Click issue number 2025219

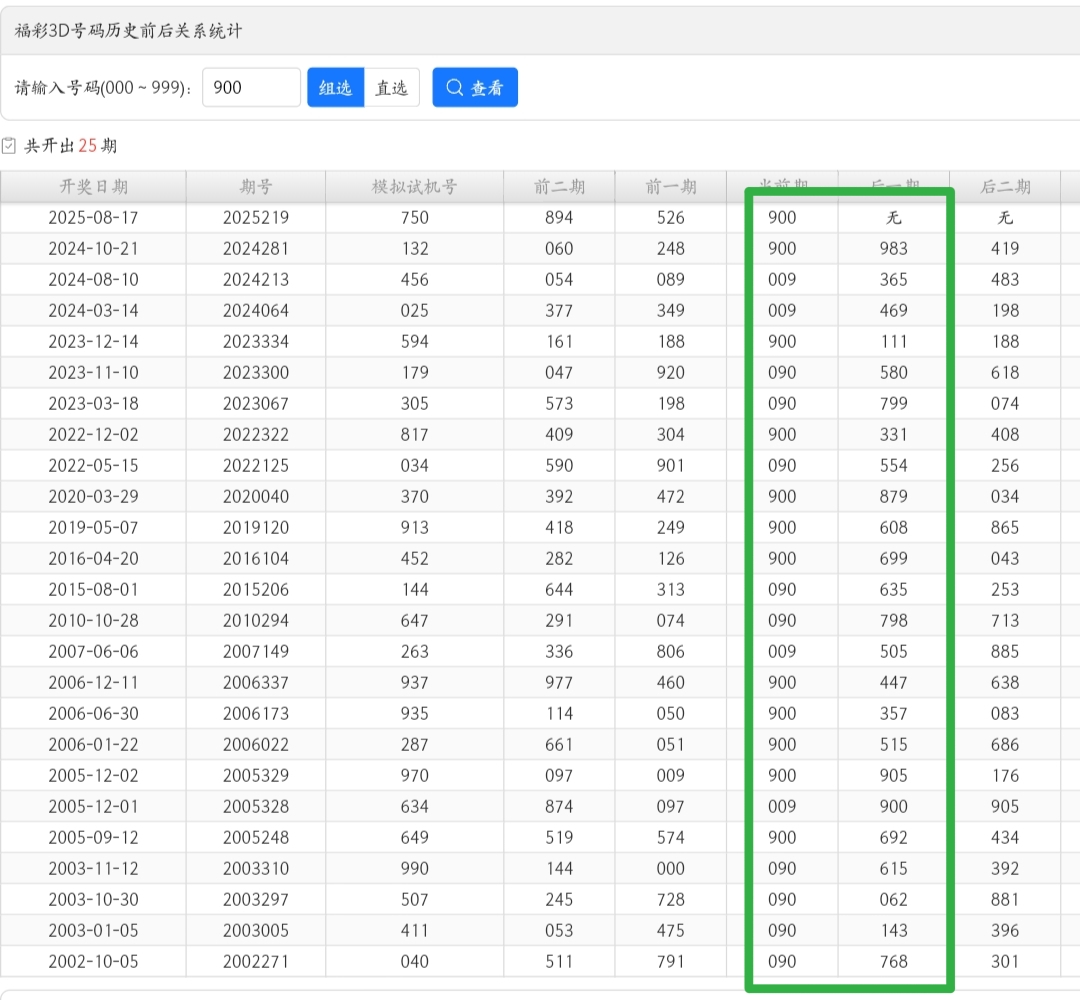[256, 218]
